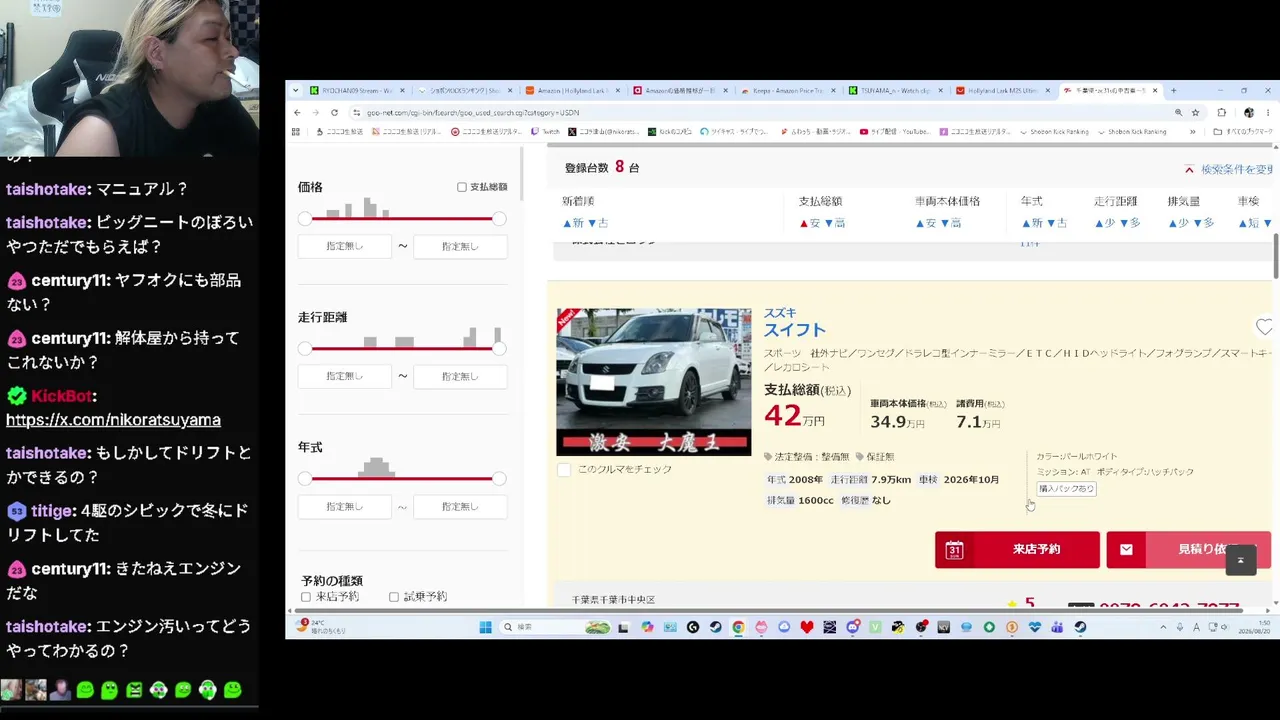Screen dimensions: 1280x720
Task: Tick the このクルマをチェック checkbox
Action: (x=564, y=469)
